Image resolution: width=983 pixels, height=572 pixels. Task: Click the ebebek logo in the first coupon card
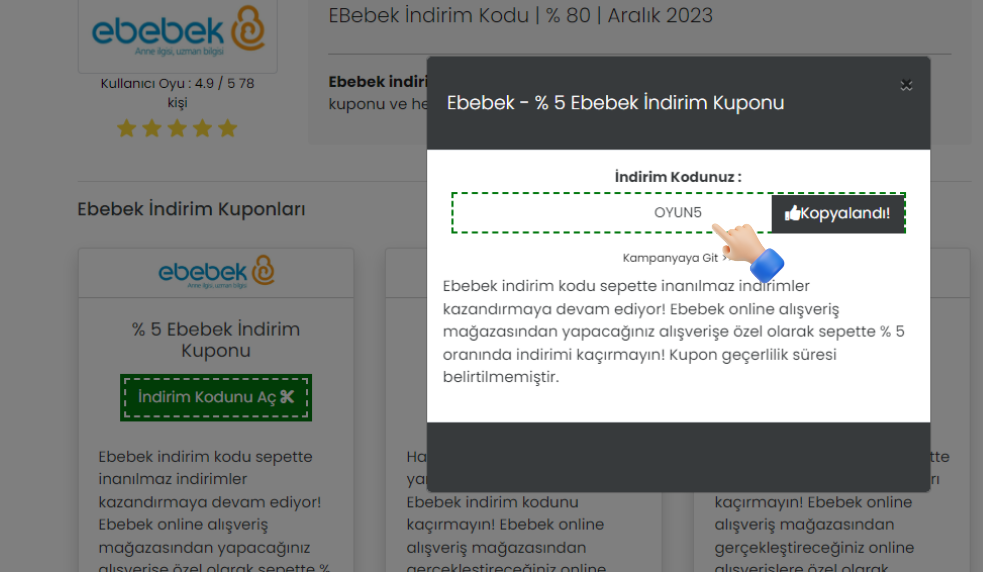tap(216, 271)
